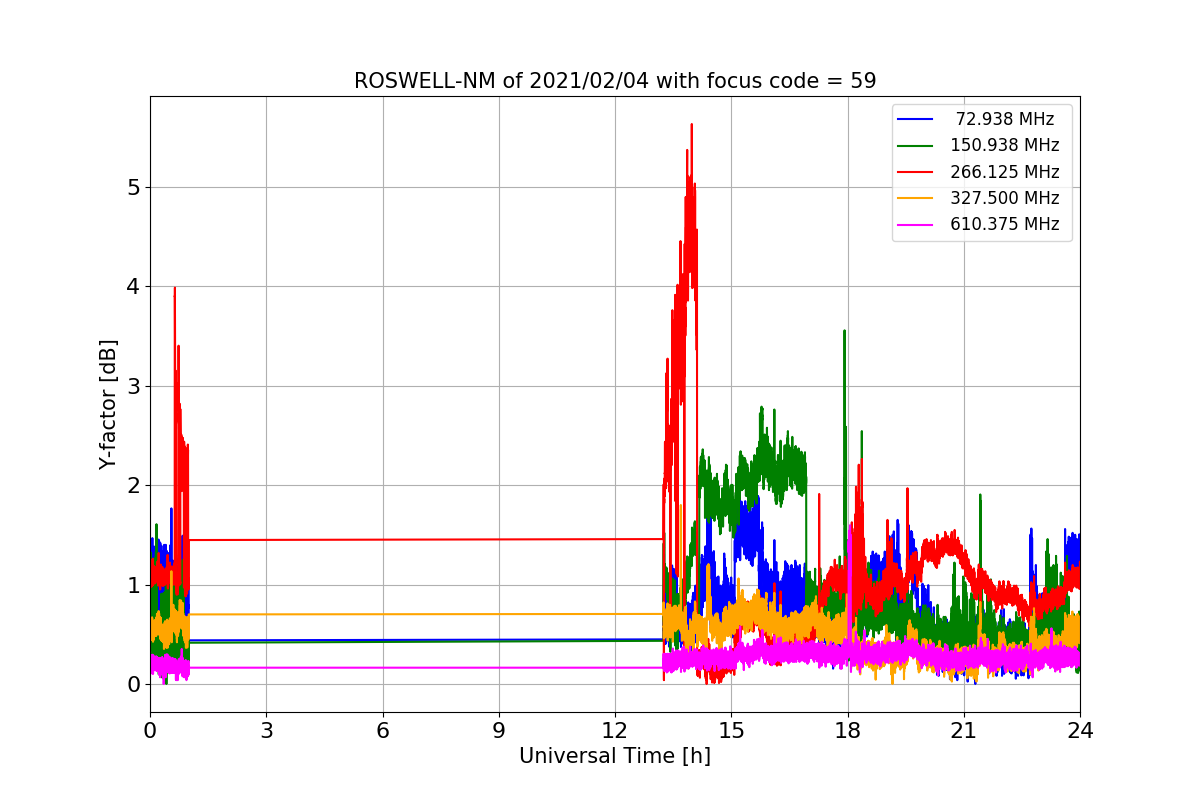Click the blue legend line sample
This screenshot has width=1200, height=800.
tap(916, 119)
